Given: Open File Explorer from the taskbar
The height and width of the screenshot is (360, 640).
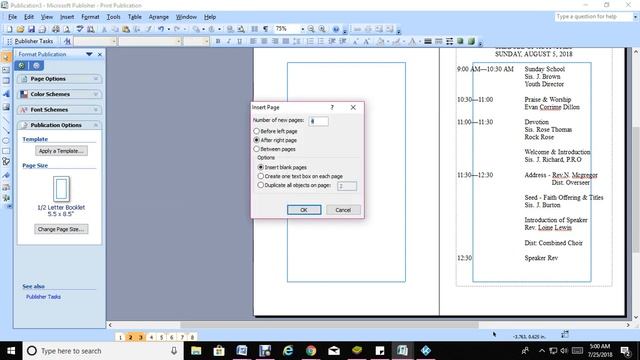Looking at the screenshot, I should [x=196, y=351].
